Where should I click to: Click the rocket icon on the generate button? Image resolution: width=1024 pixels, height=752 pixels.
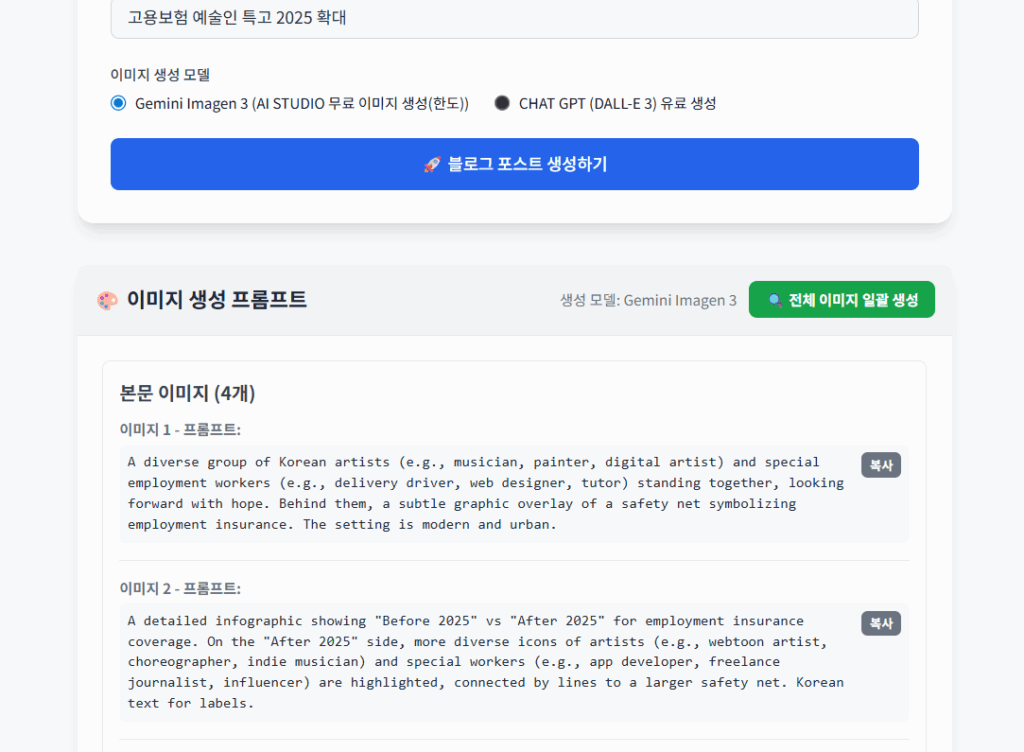[432, 165]
